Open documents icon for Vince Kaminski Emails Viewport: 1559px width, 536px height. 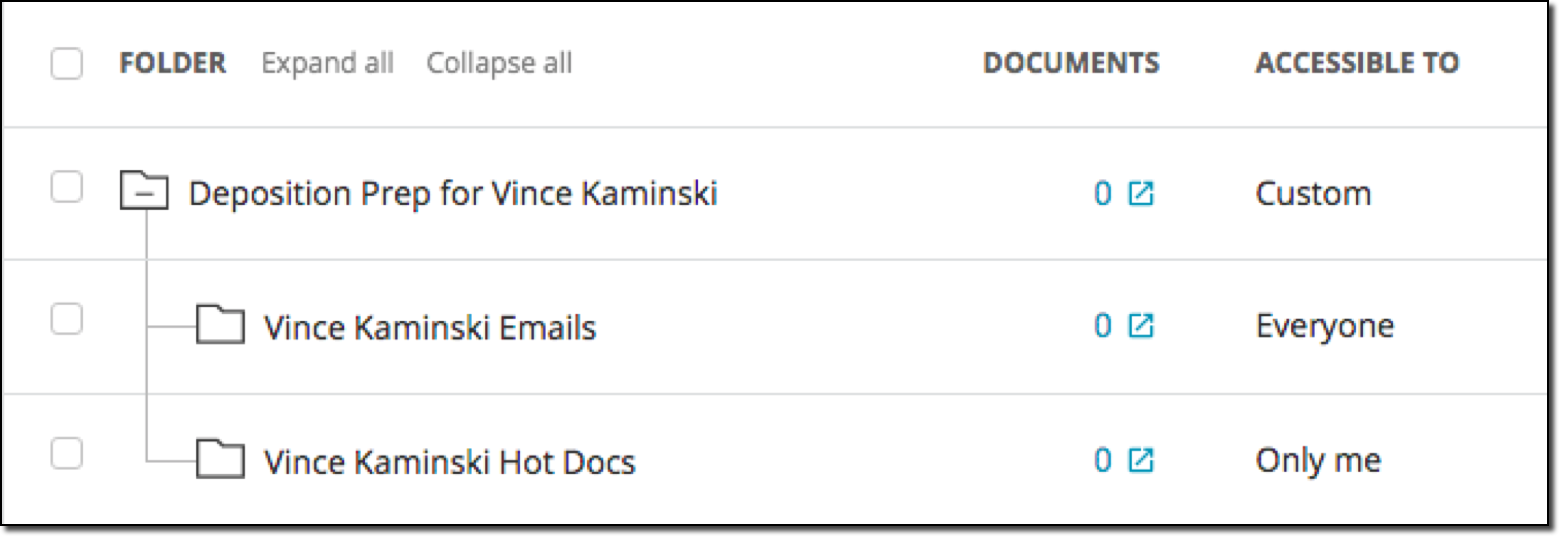1141,326
